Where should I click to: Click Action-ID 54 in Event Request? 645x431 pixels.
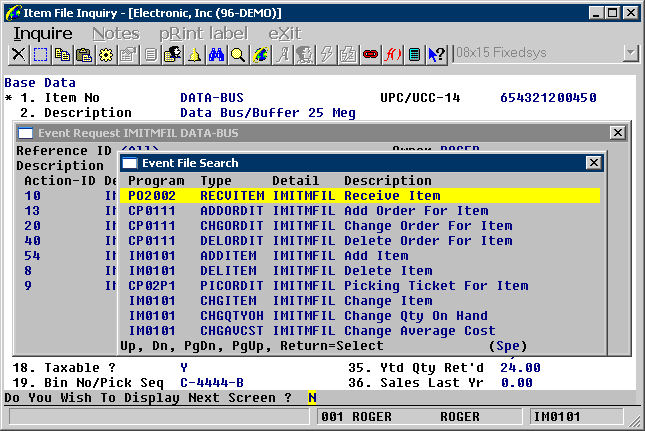tap(32, 256)
